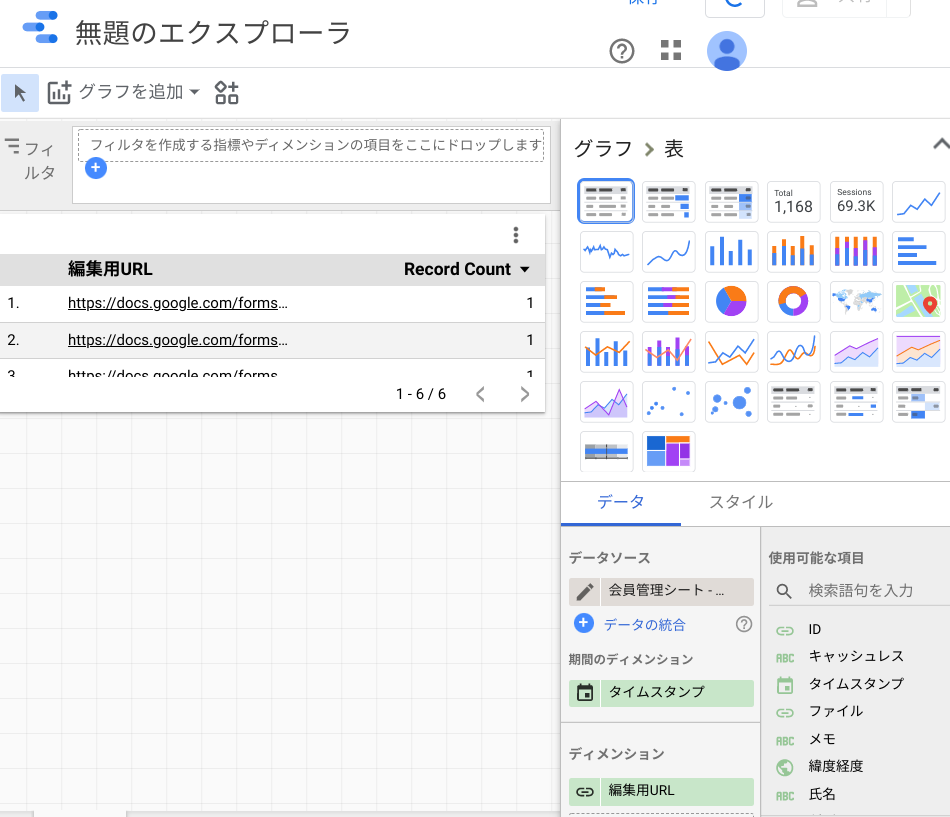The height and width of the screenshot is (817, 950).
Task: Select the horizontal bar chart type
Action: tap(918, 252)
